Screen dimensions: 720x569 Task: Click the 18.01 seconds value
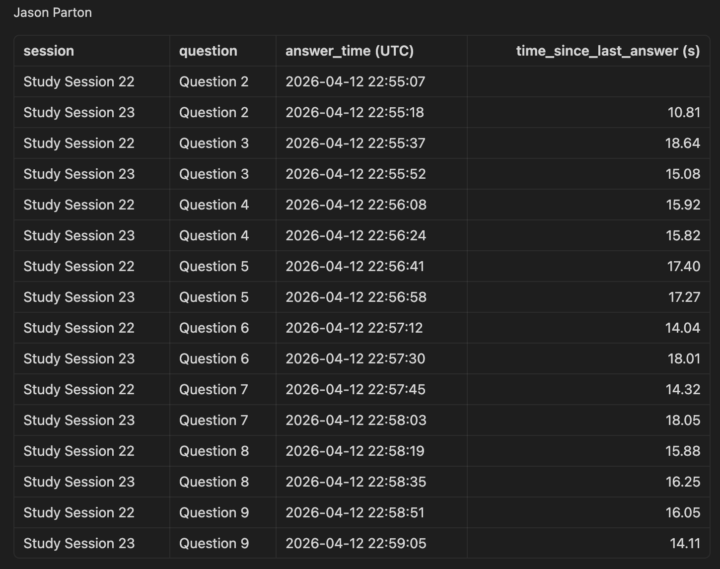pyautogui.click(x=684, y=359)
